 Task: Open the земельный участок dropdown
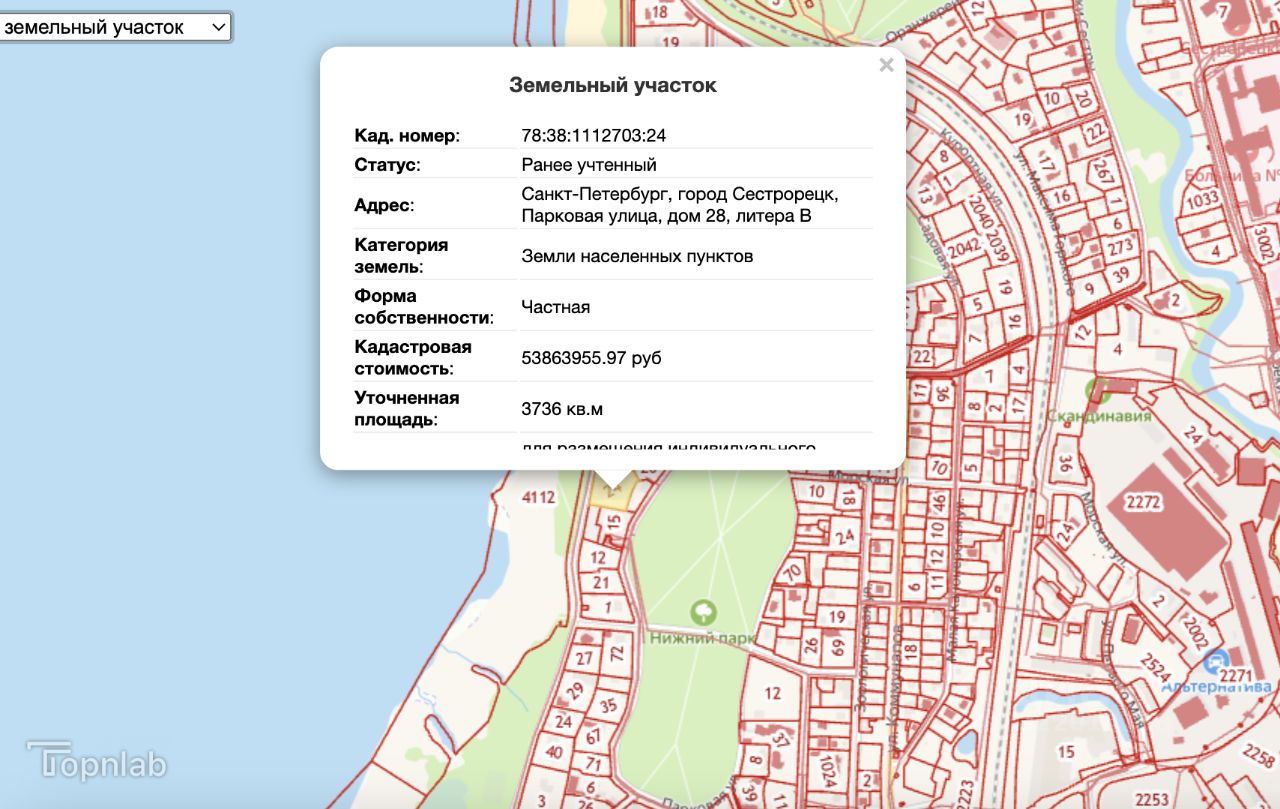(115, 28)
